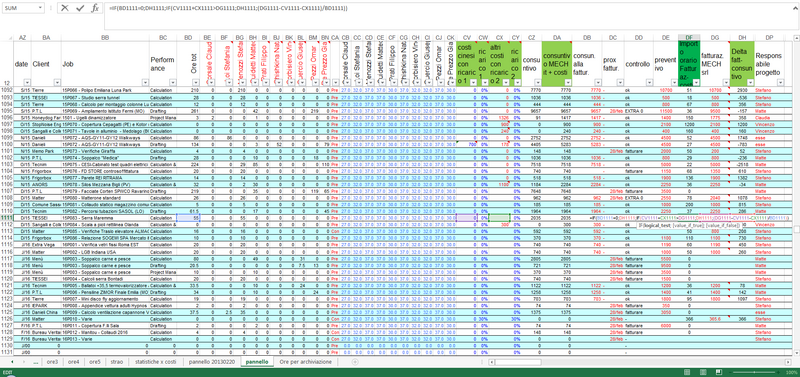Open the Client column filter dropdown
800x377 pixels.
tap(57, 82)
